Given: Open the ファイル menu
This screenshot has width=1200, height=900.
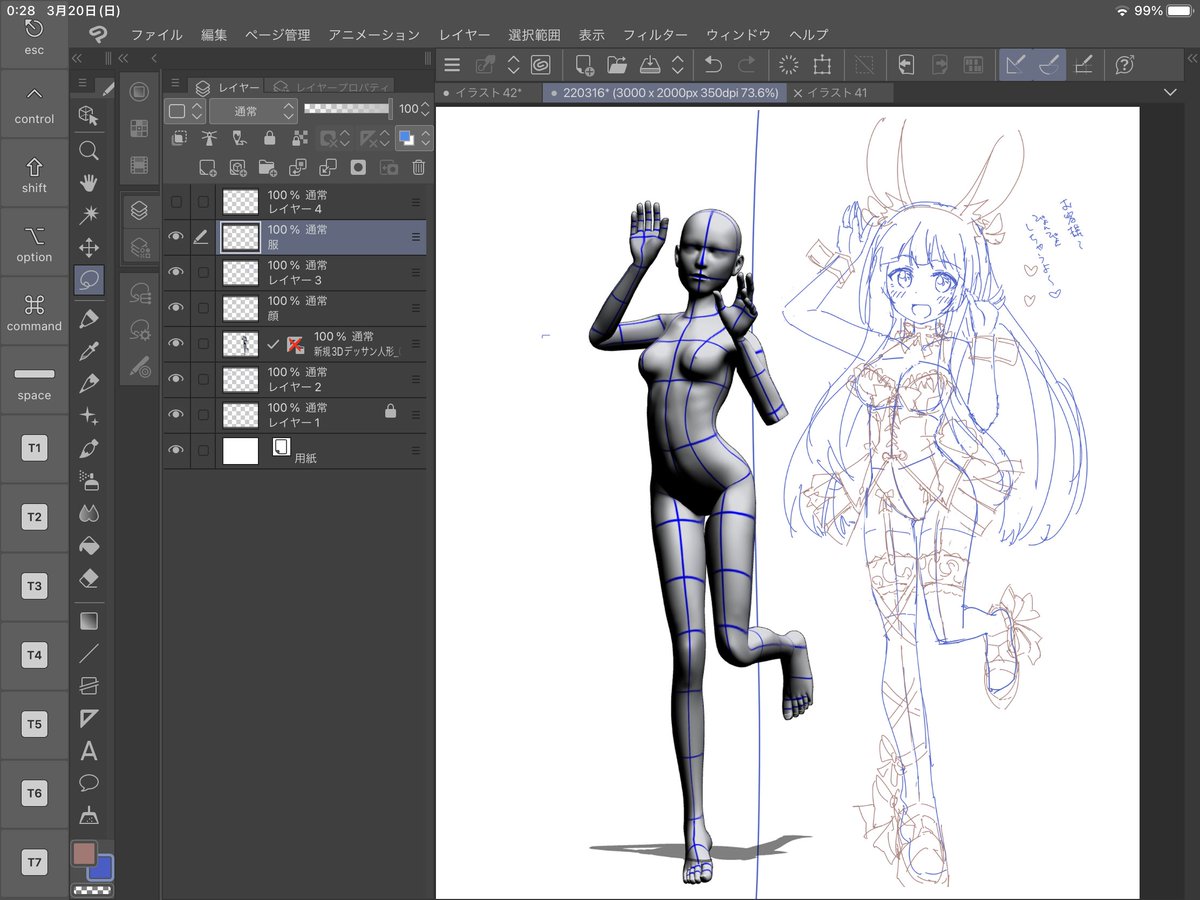Looking at the screenshot, I should click(x=156, y=35).
